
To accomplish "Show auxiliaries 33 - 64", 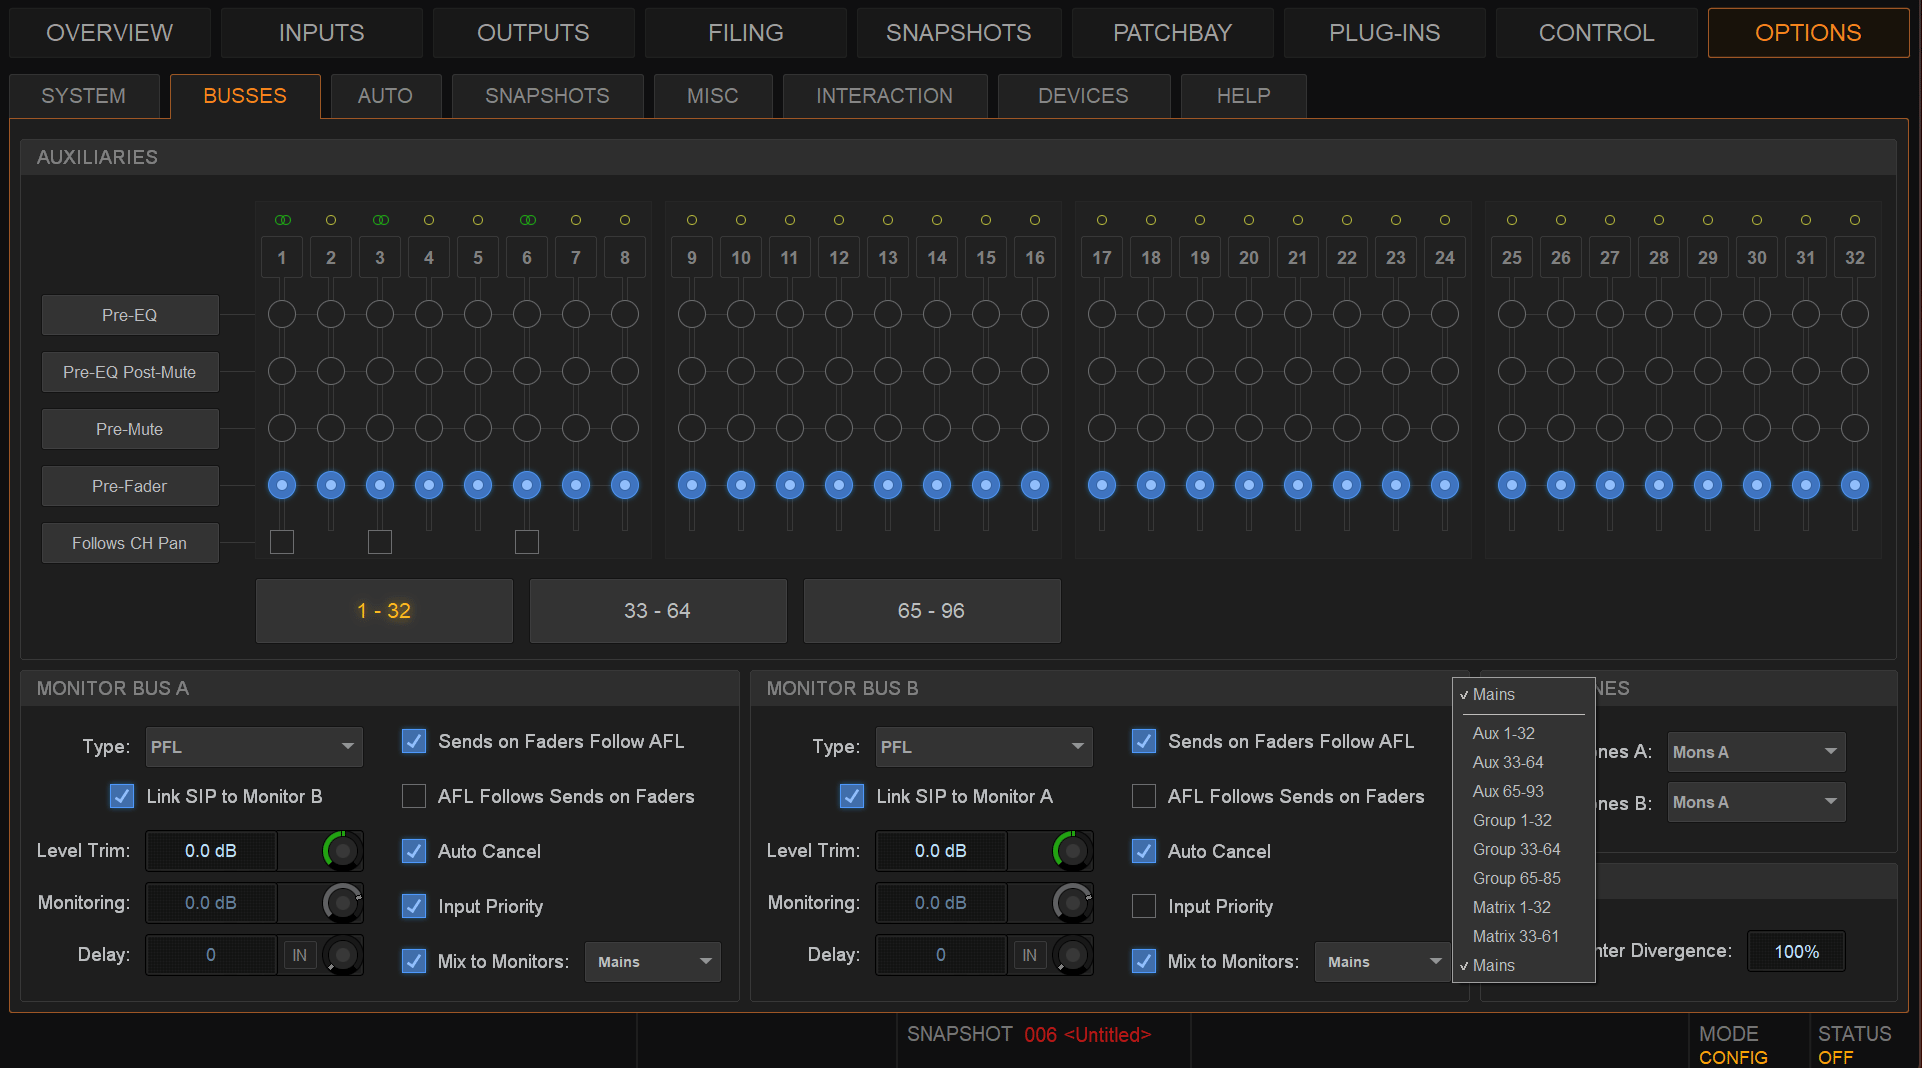I will (x=657, y=610).
